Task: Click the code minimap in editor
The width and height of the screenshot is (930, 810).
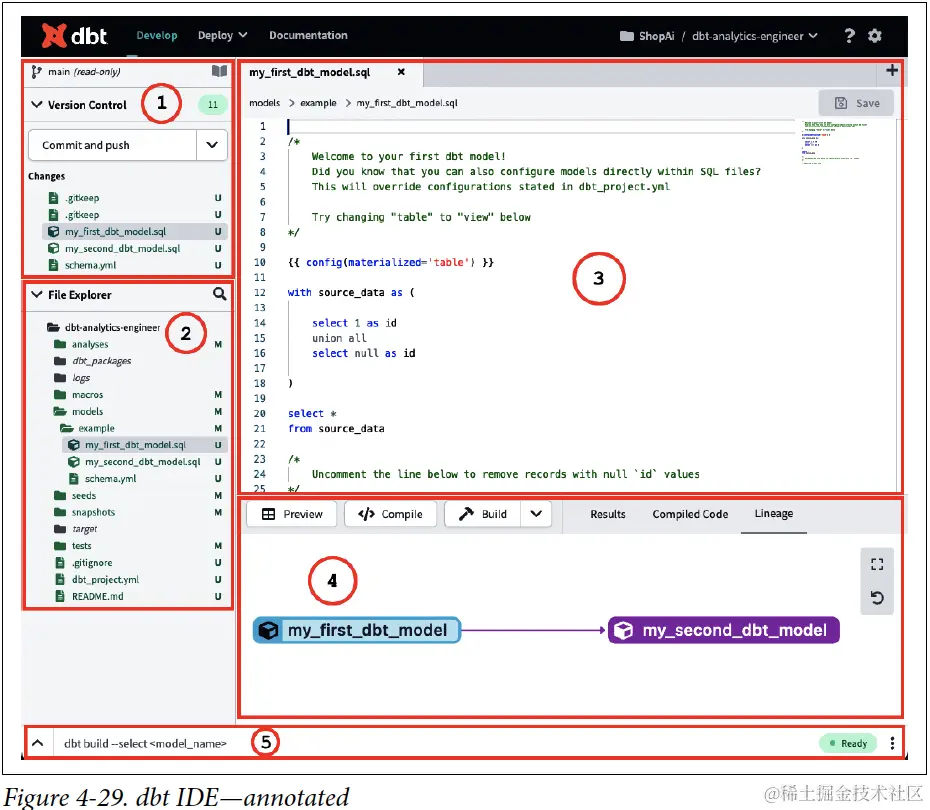Action: click(833, 142)
